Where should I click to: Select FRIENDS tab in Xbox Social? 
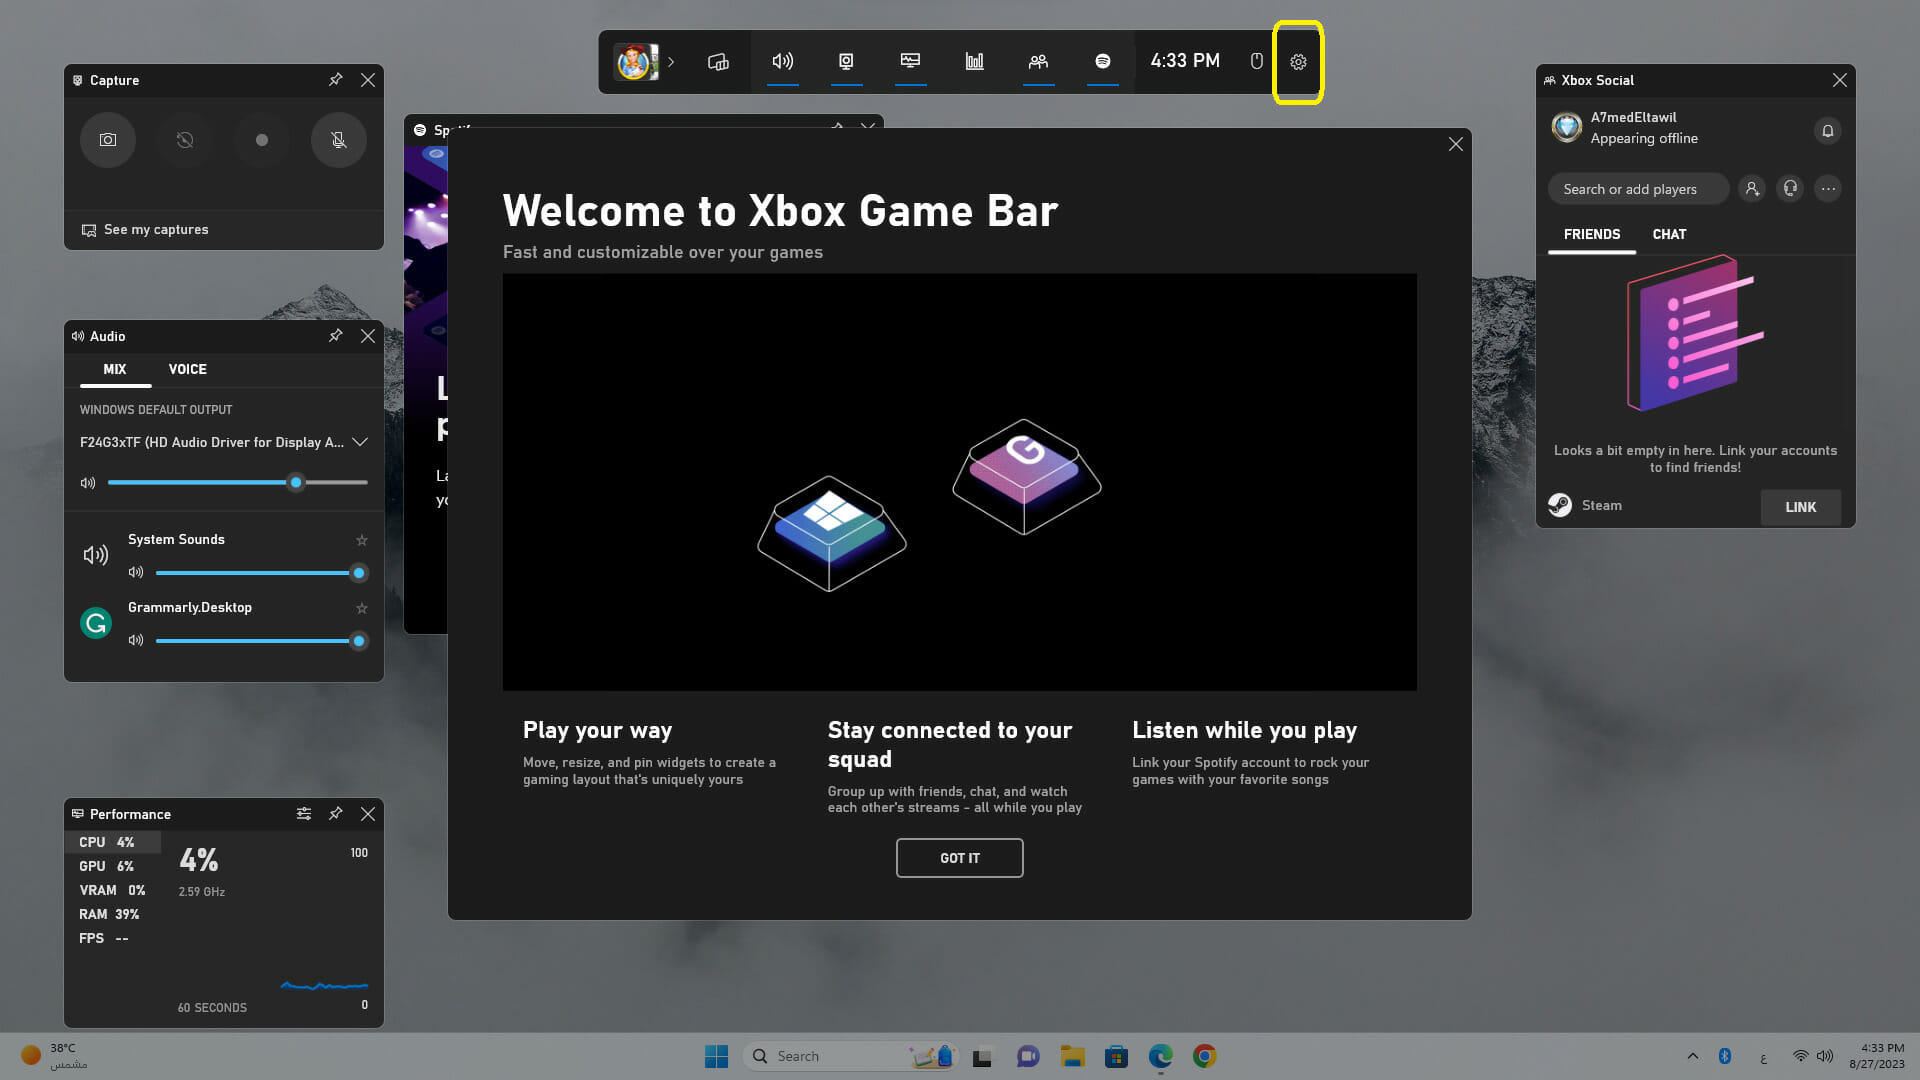point(1592,235)
